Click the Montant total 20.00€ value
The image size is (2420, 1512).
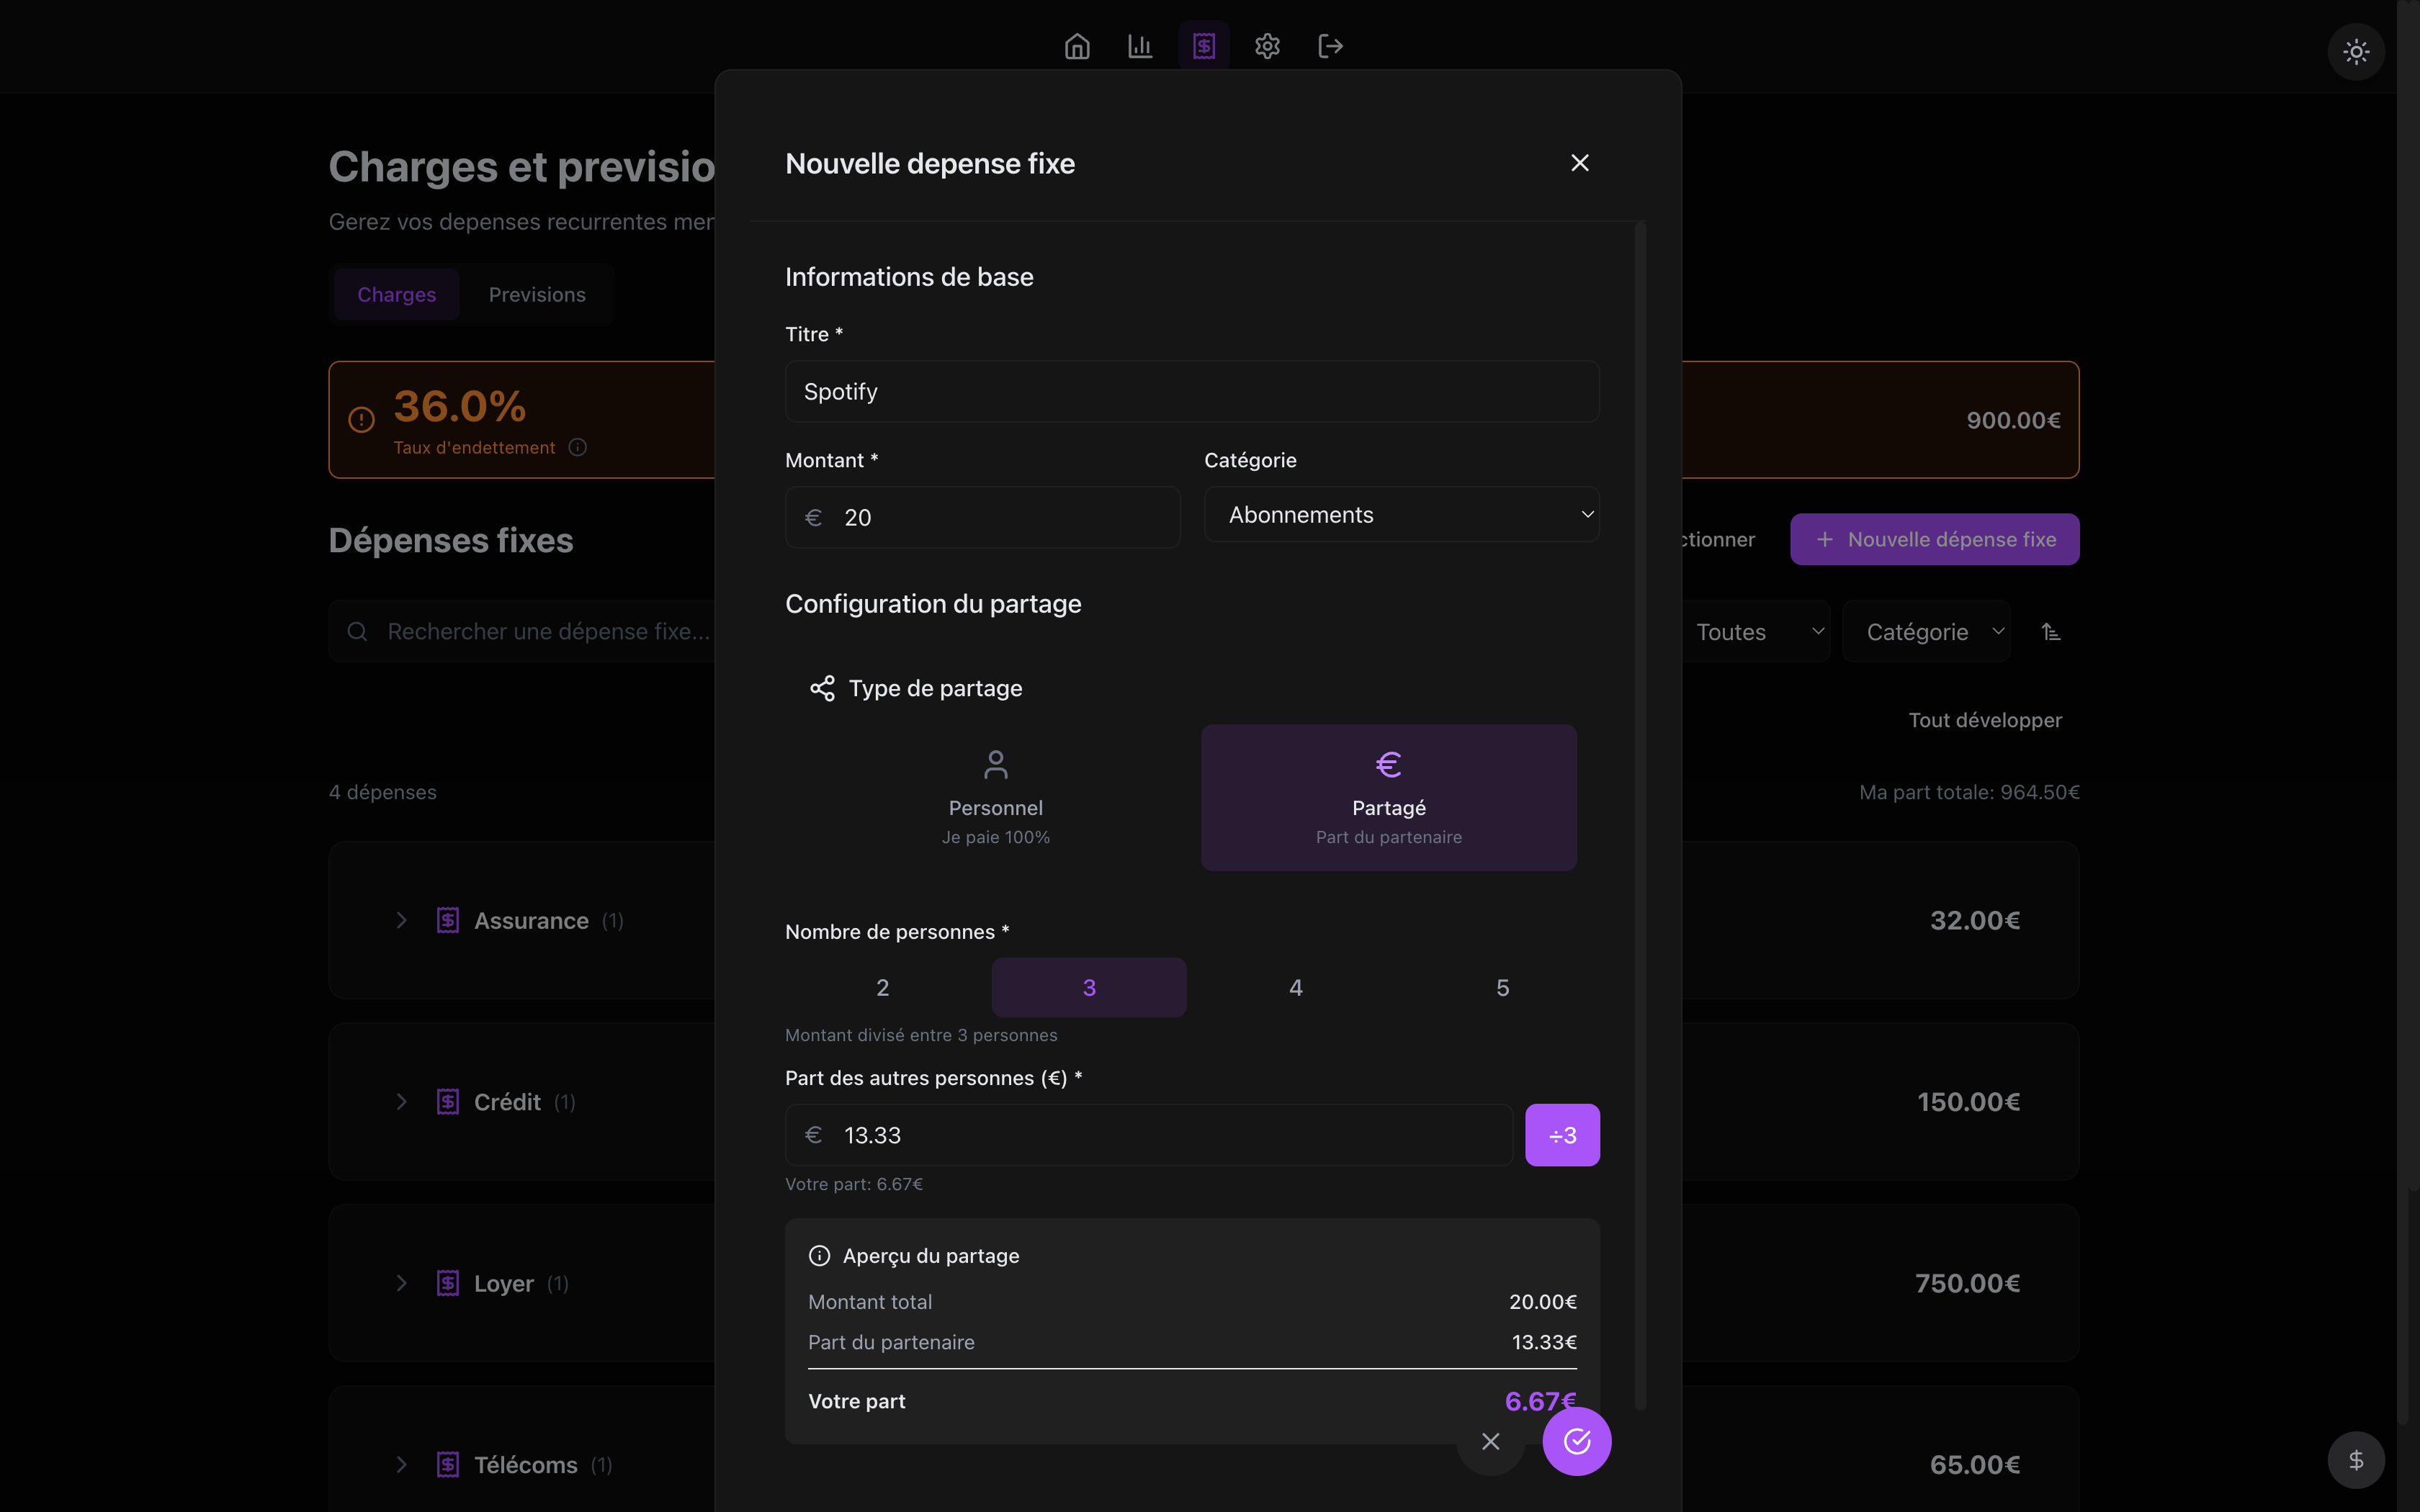pos(1543,1302)
